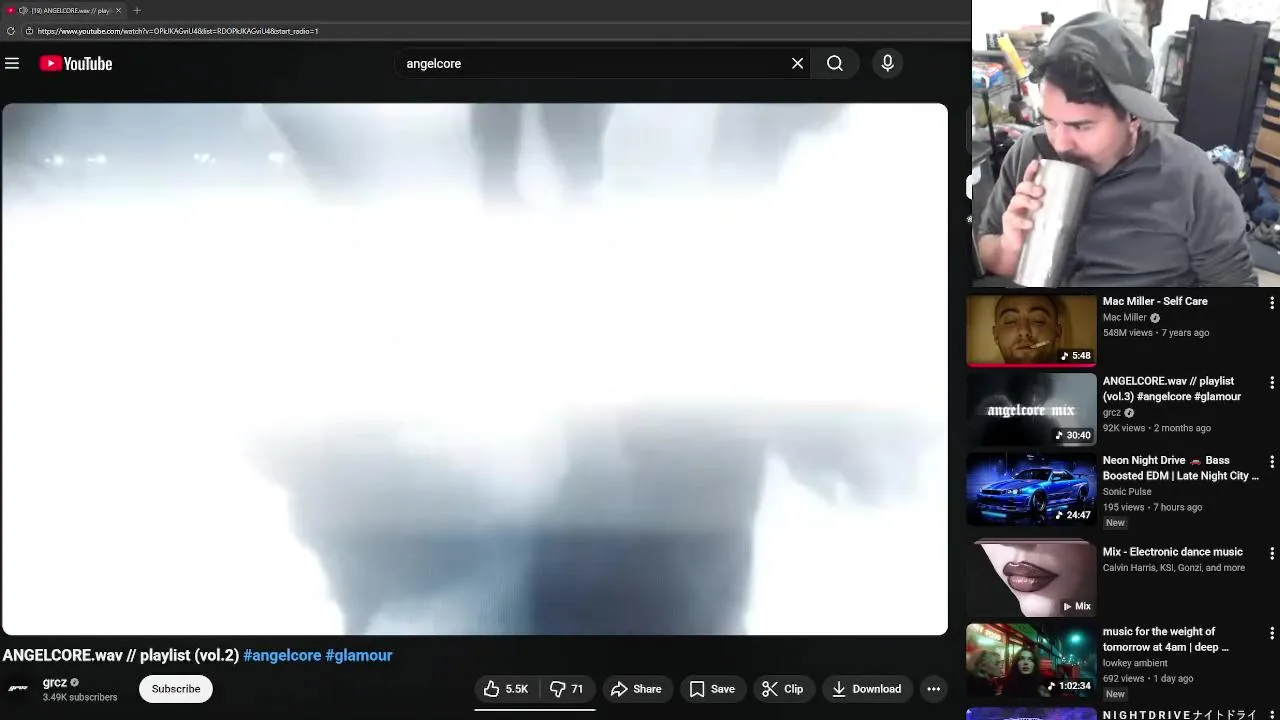1280x720 pixels.
Task: Open grcz channel avatar
Action: (x=18, y=688)
